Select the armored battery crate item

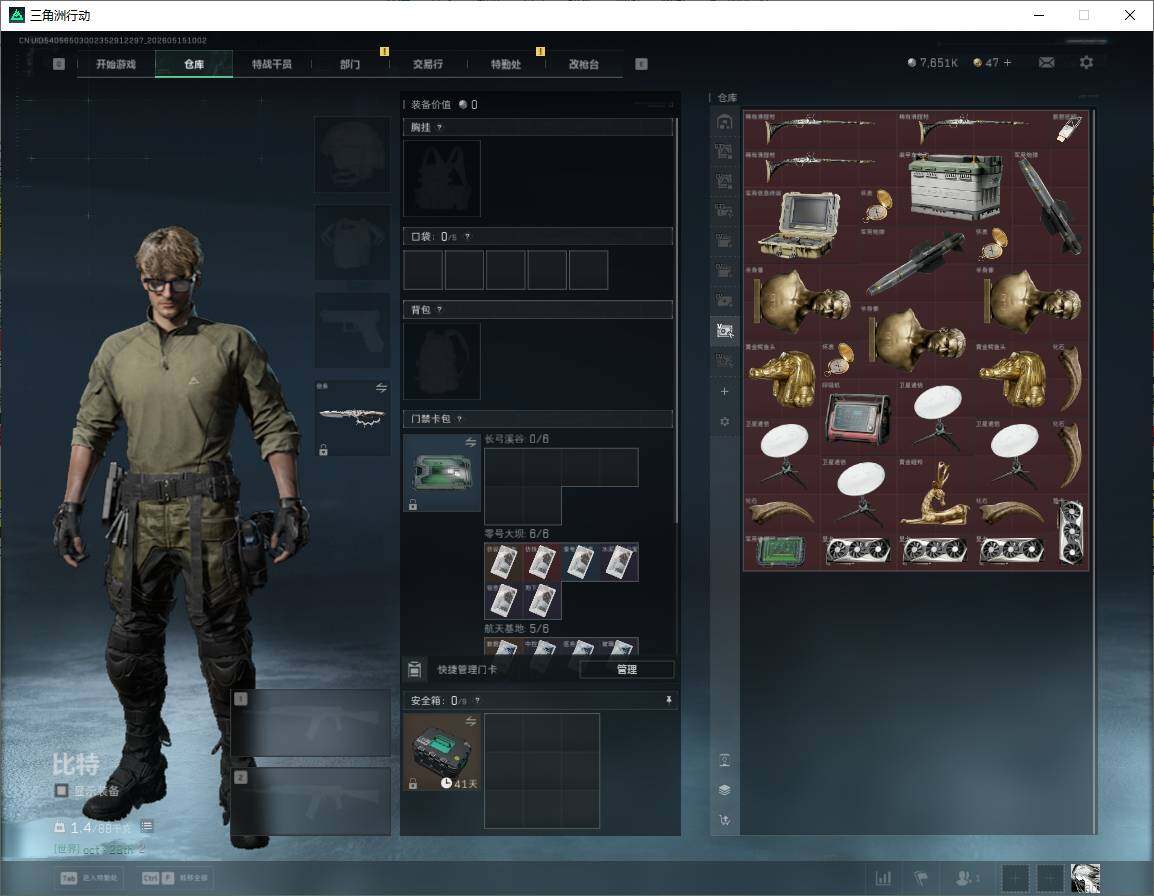955,187
